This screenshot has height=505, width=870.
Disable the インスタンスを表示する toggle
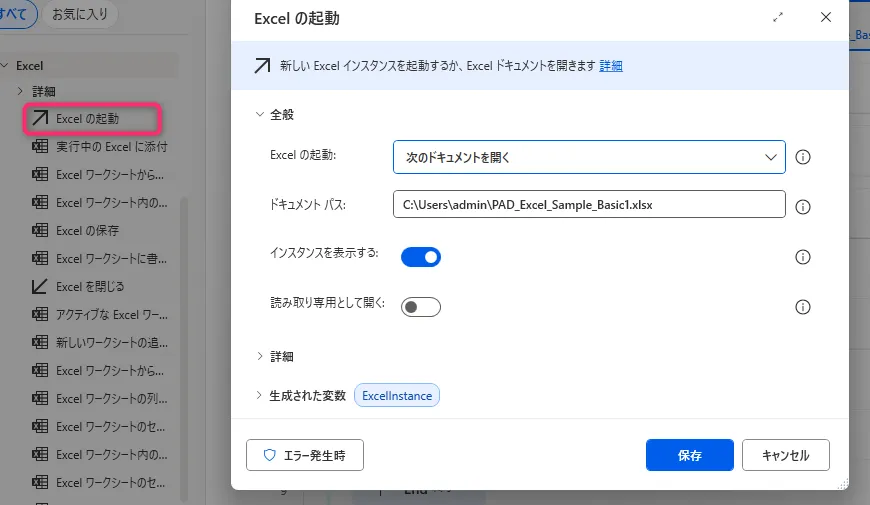pos(421,257)
